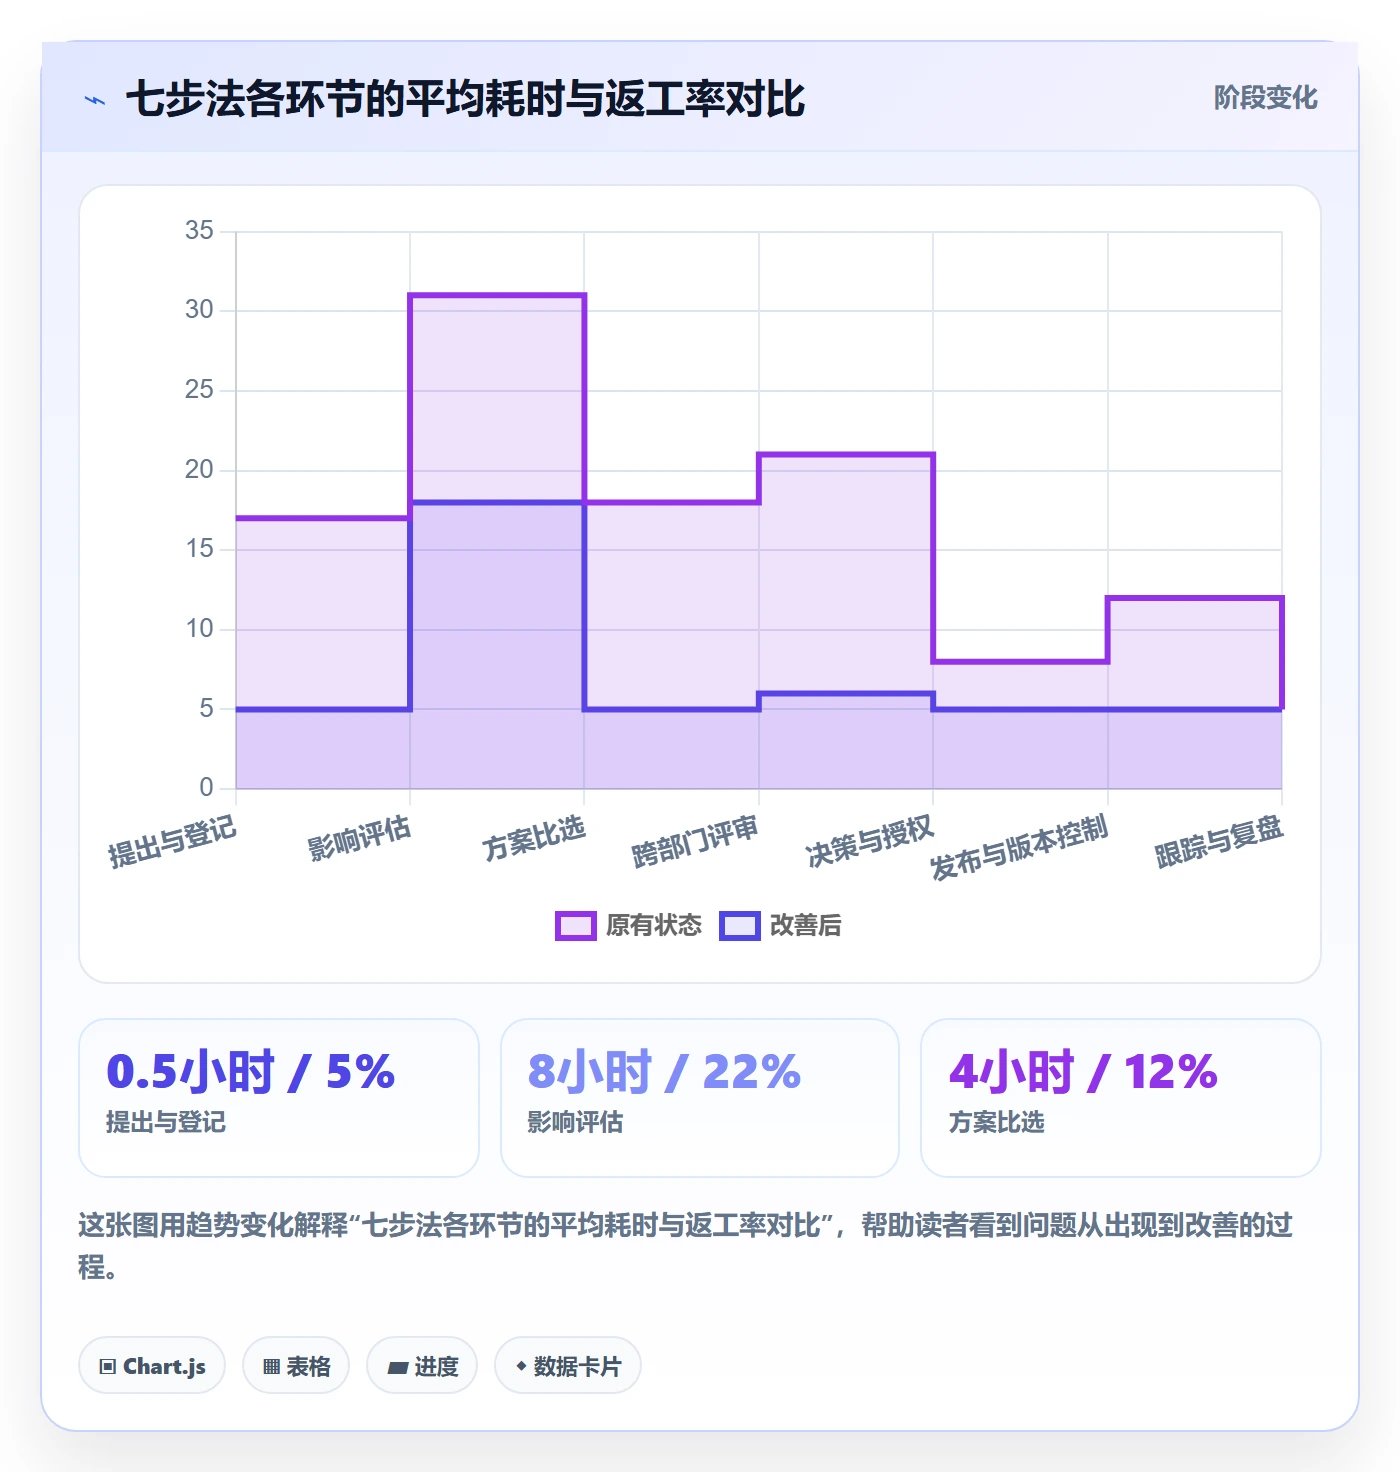Select the Chart.js tag chip
This screenshot has width=1400, height=1472.
(152, 1366)
